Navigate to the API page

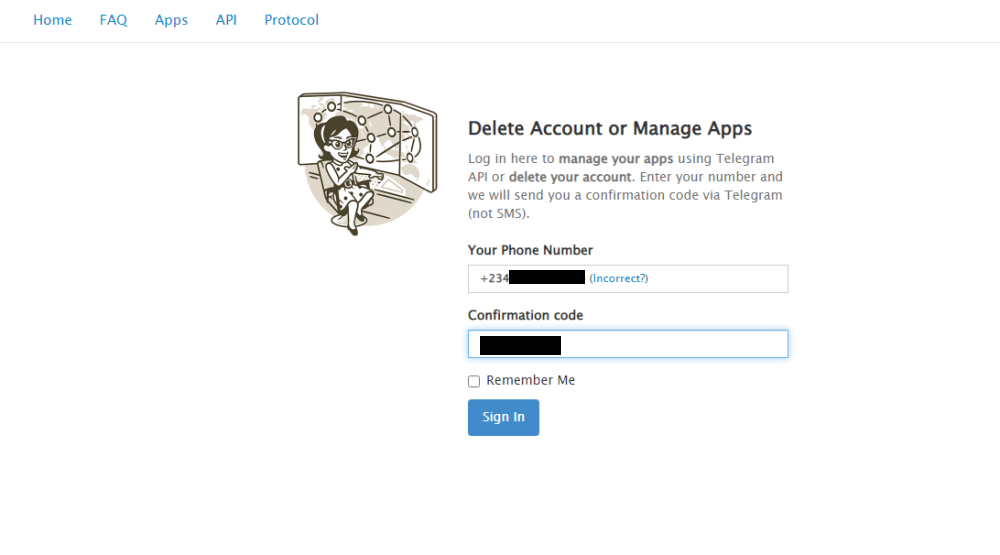(226, 20)
